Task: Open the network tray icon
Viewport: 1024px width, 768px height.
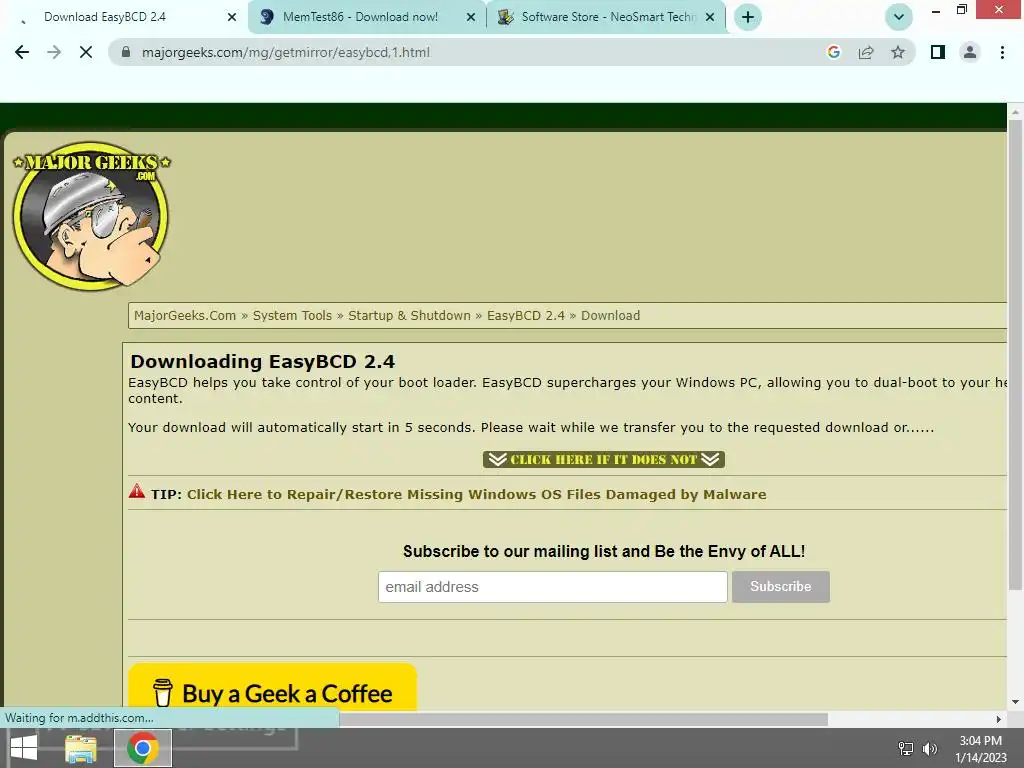Action: click(906, 748)
